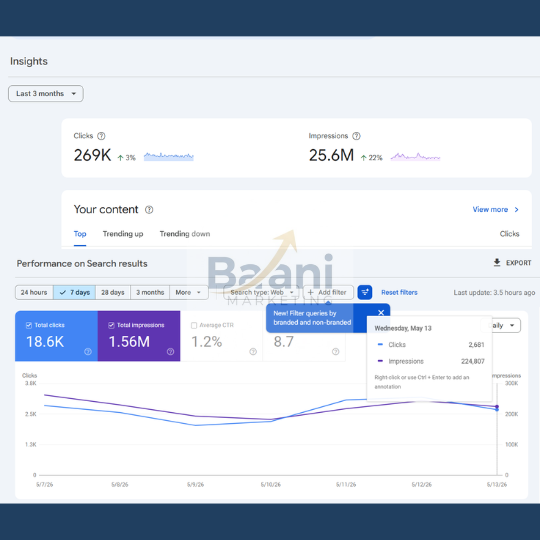Image resolution: width=540 pixels, height=540 pixels.
Task: Click the Clicks column header in Your content
Action: pyautogui.click(x=509, y=234)
